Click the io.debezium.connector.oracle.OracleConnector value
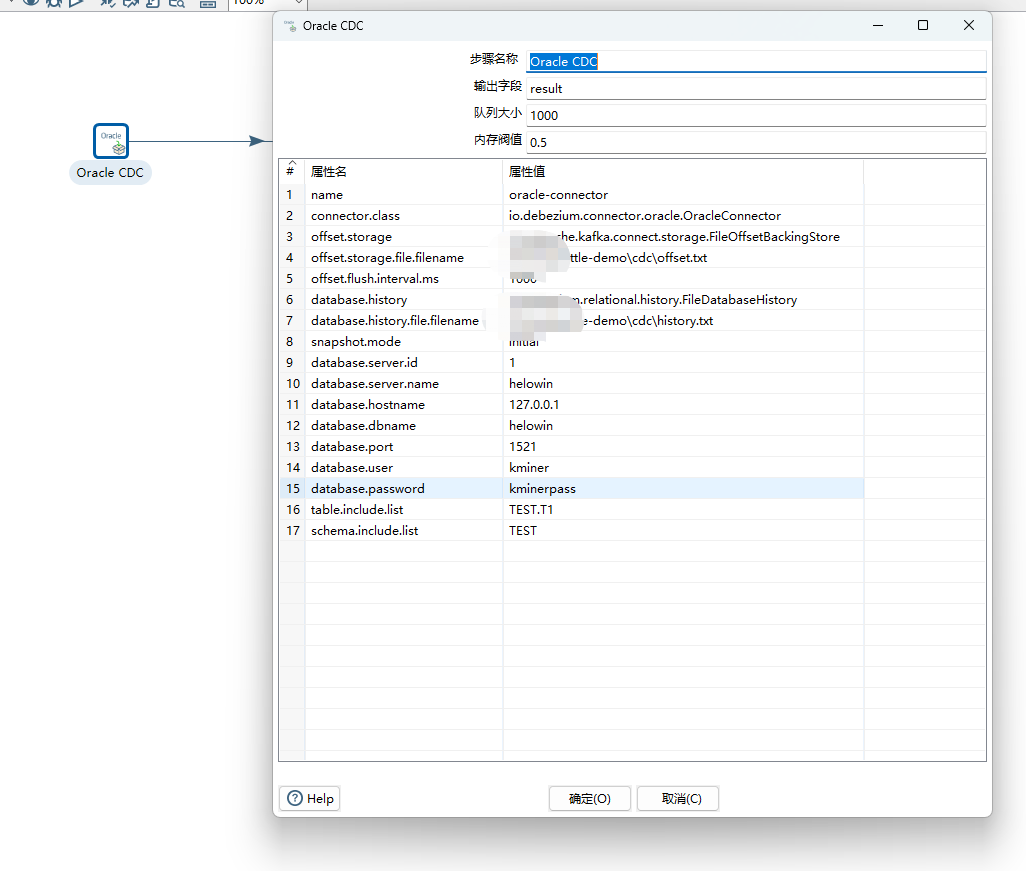Viewport: 1026px width, 871px height. pos(683,215)
